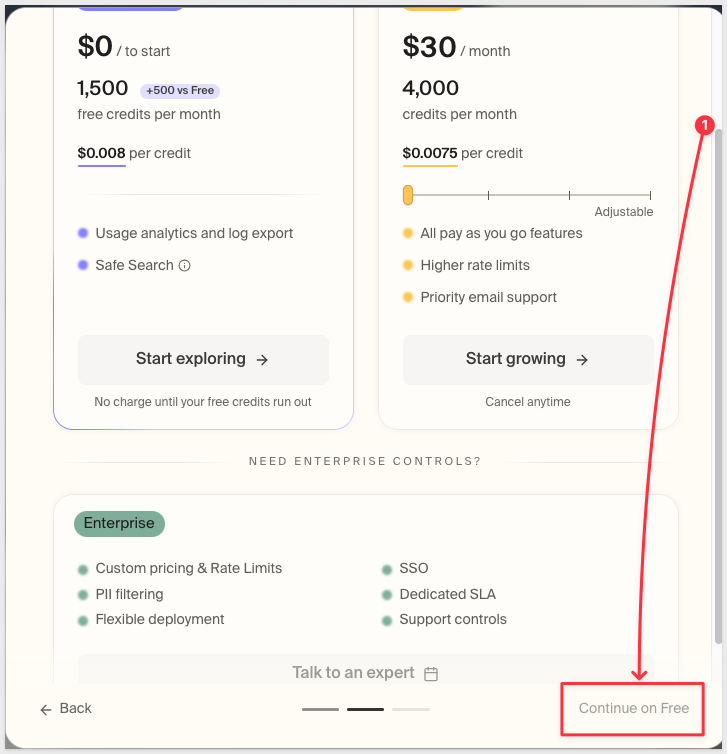Click the red annotation marker numbered 1
The image size is (727, 754).
click(x=704, y=126)
